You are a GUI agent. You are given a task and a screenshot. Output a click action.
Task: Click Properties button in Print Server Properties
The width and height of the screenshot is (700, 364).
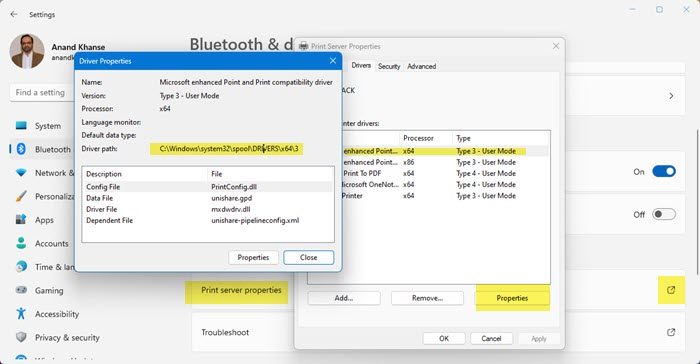512,298
